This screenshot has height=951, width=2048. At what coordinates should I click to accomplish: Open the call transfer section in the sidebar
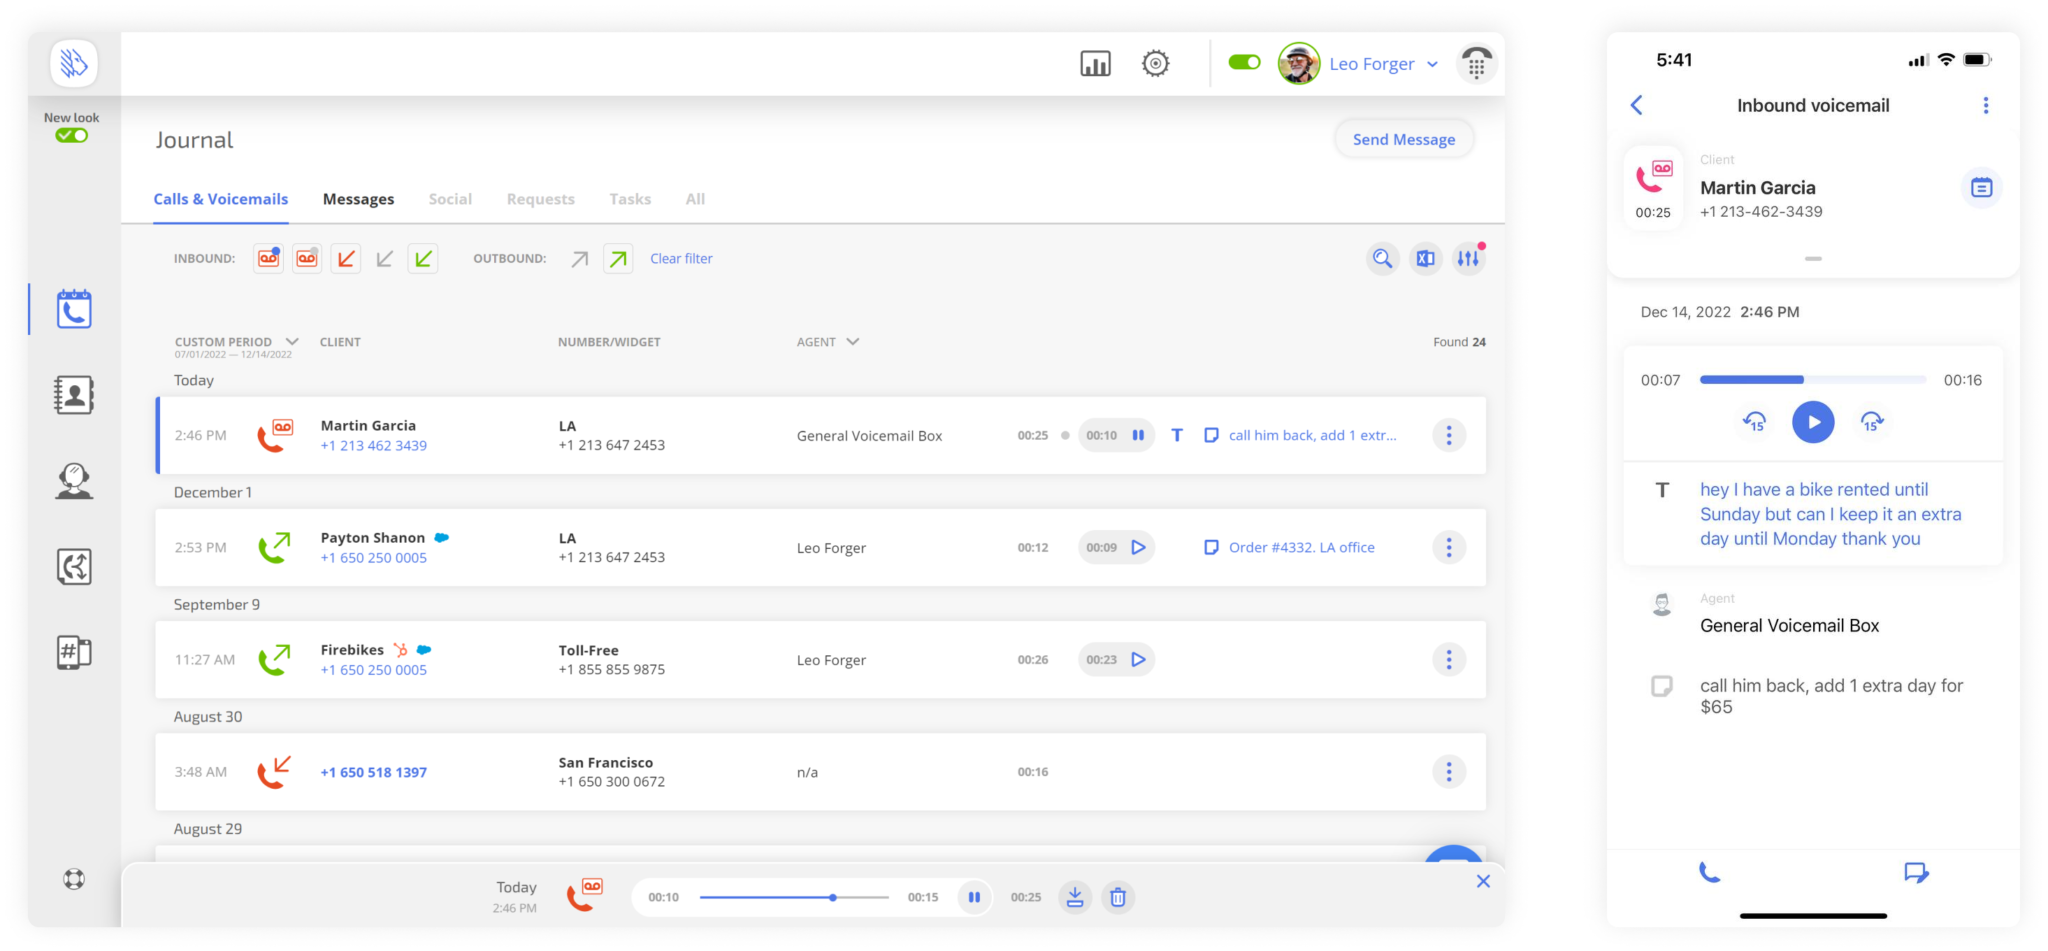pos(73,566)
